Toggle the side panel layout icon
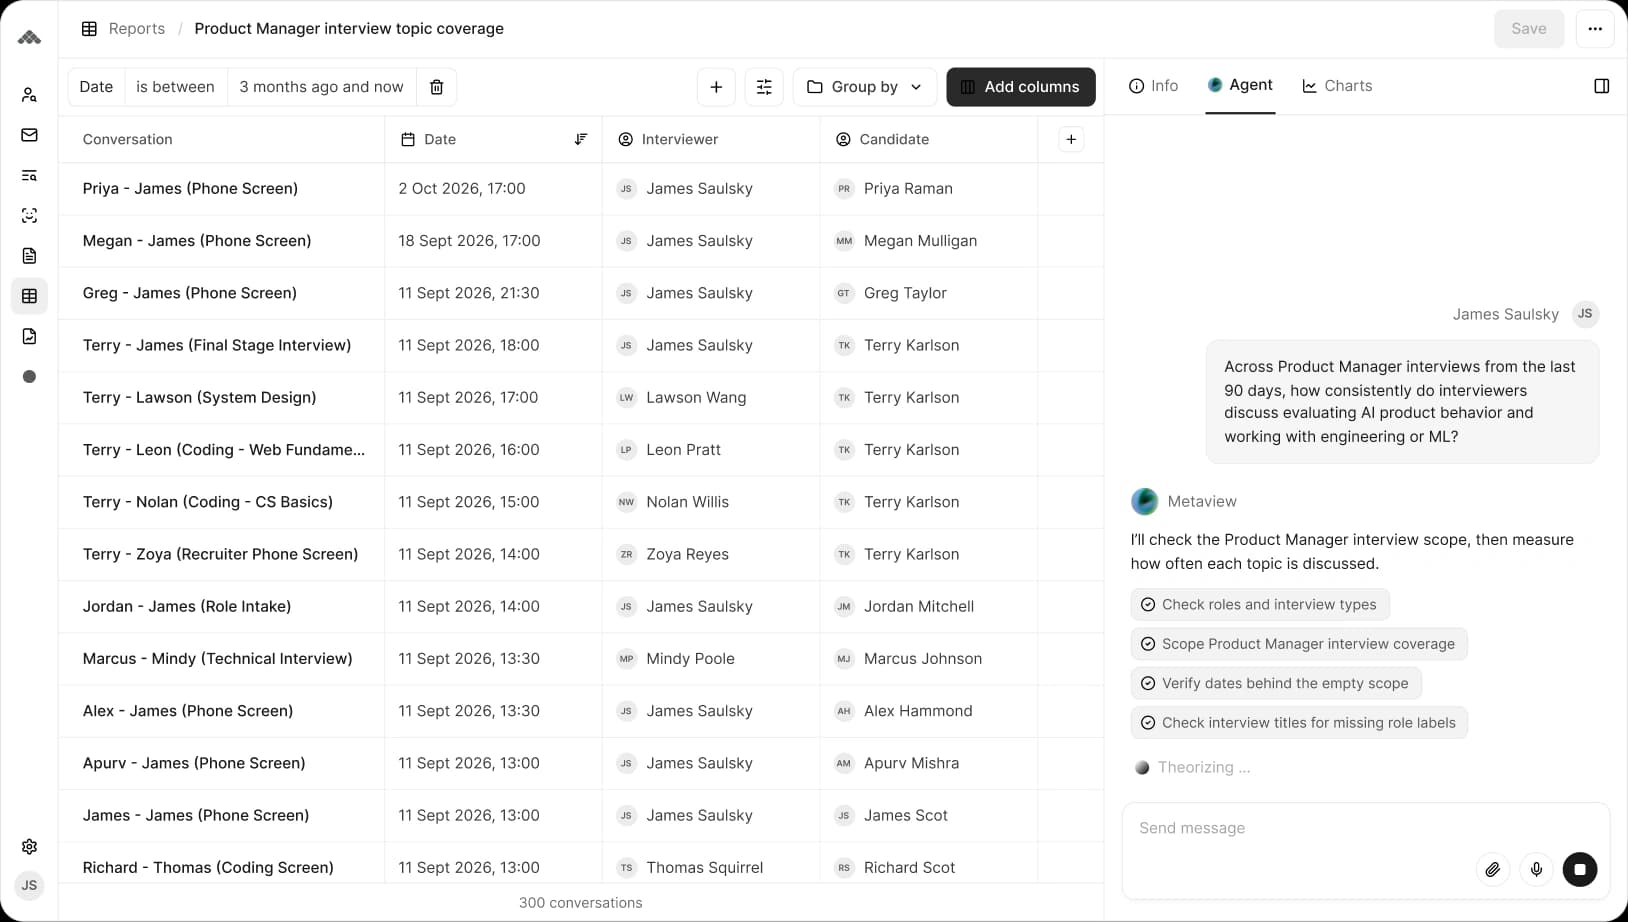 [x=1601, y=86]
